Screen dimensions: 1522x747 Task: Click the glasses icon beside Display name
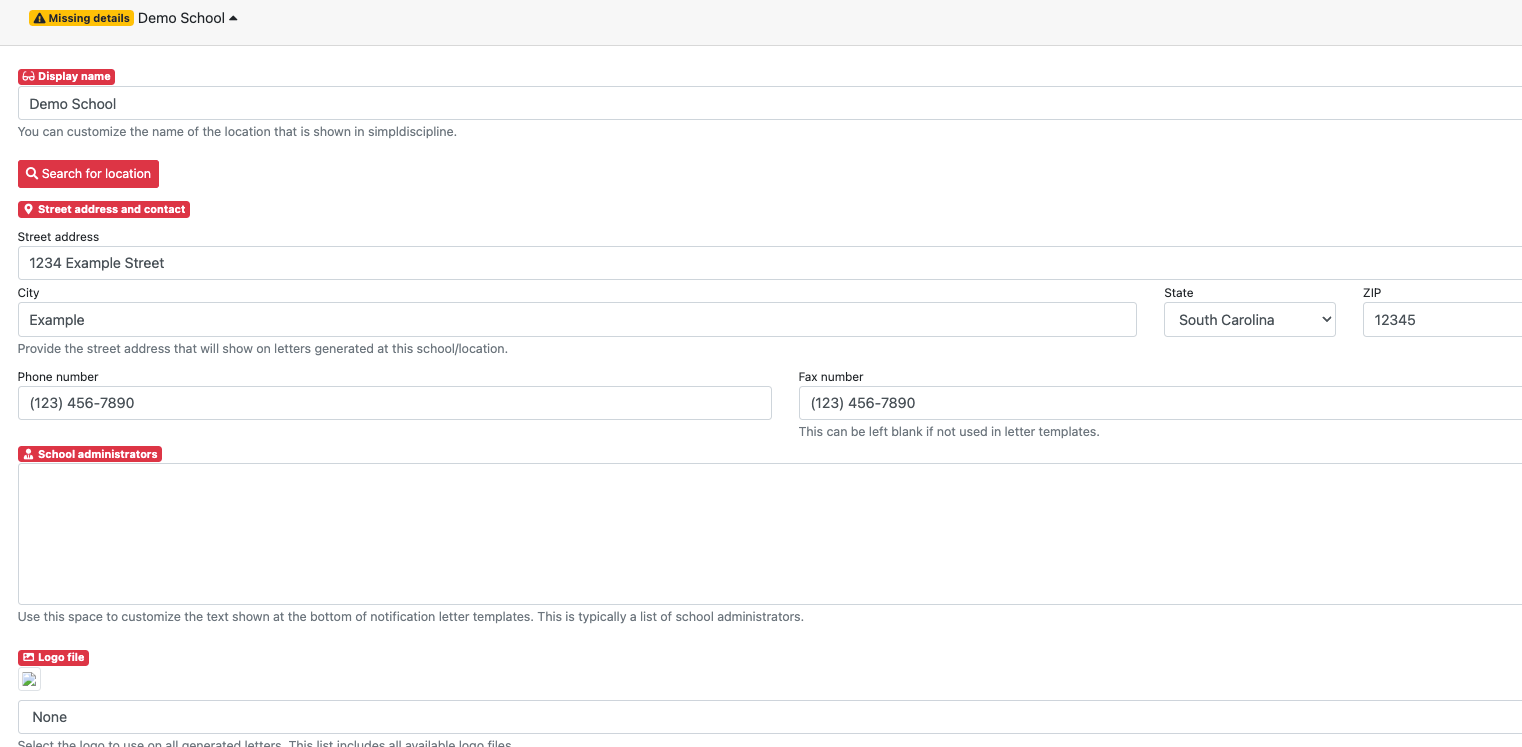(x=28, y=76)
